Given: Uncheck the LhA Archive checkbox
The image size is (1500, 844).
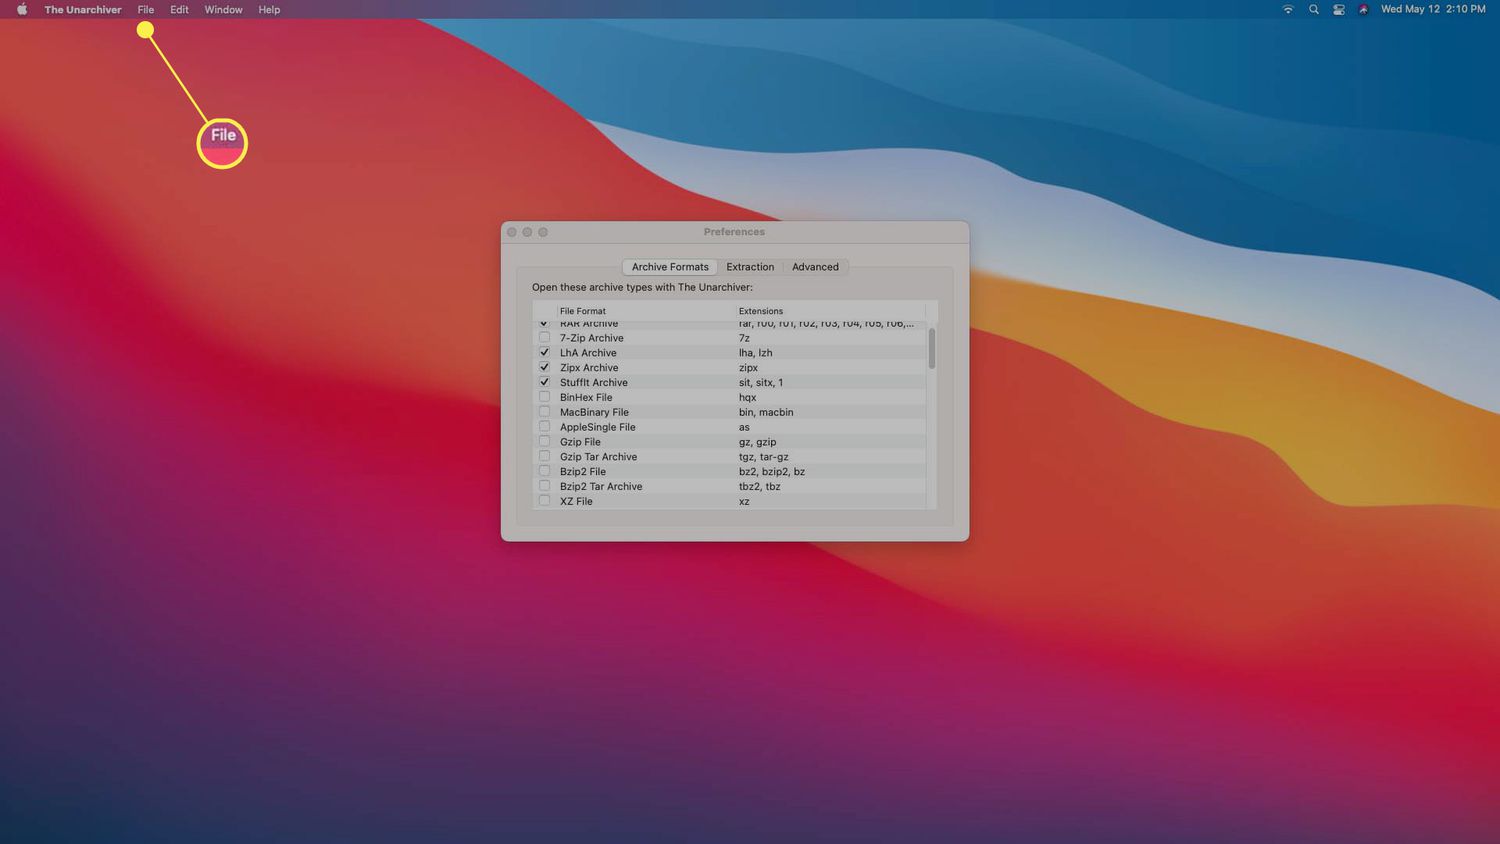Looking at the screenshot, I should point(544,353).
